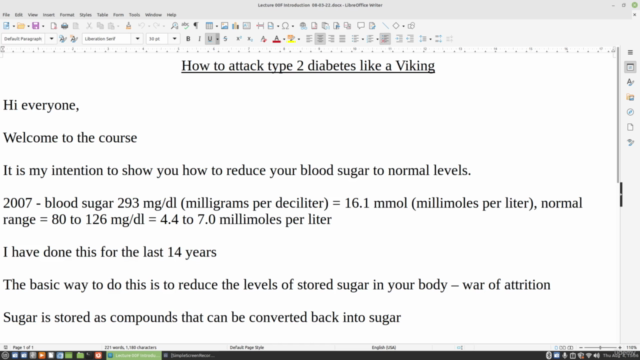Align paragraph to the left
Screen dimensions: 640x360
pyautogui.click(x=309, y=39)
